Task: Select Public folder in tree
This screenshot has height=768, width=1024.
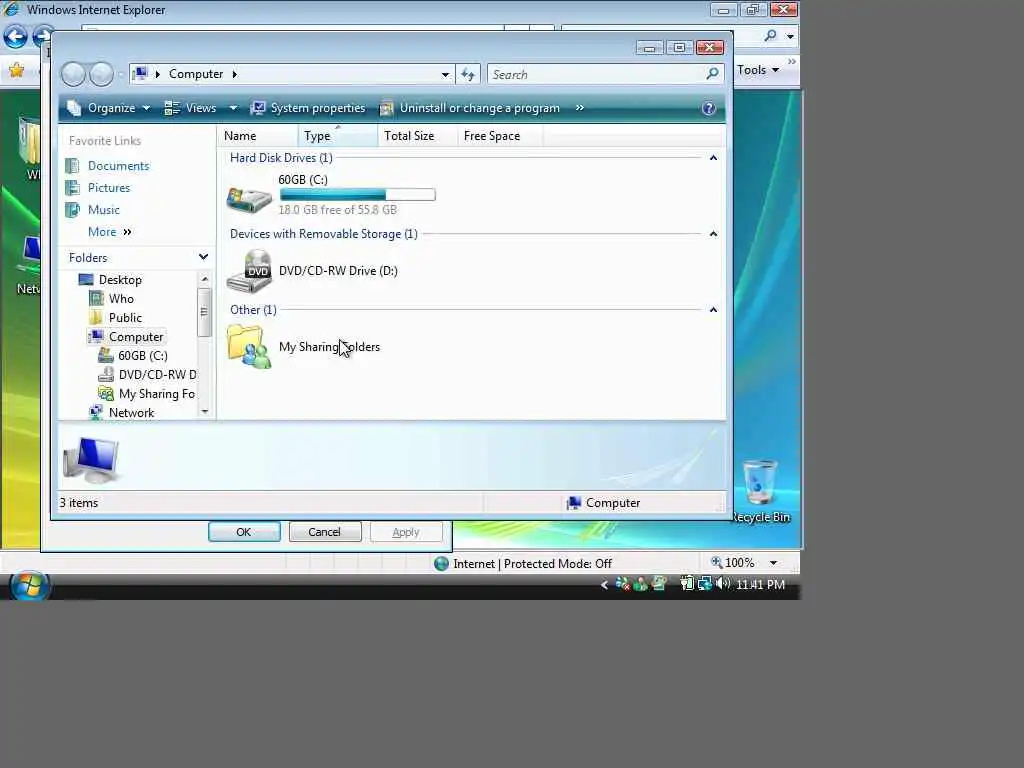Action: click(125, 317)
